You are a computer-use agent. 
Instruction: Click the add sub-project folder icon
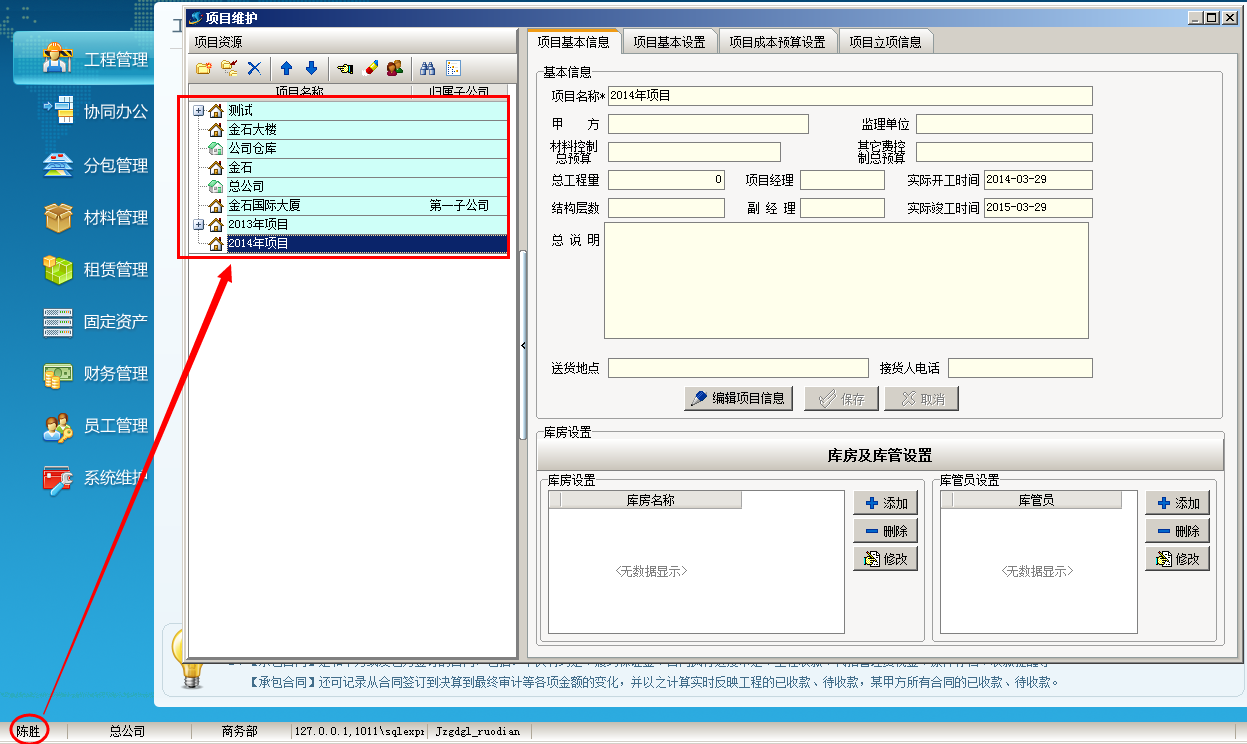click(229, 68)
